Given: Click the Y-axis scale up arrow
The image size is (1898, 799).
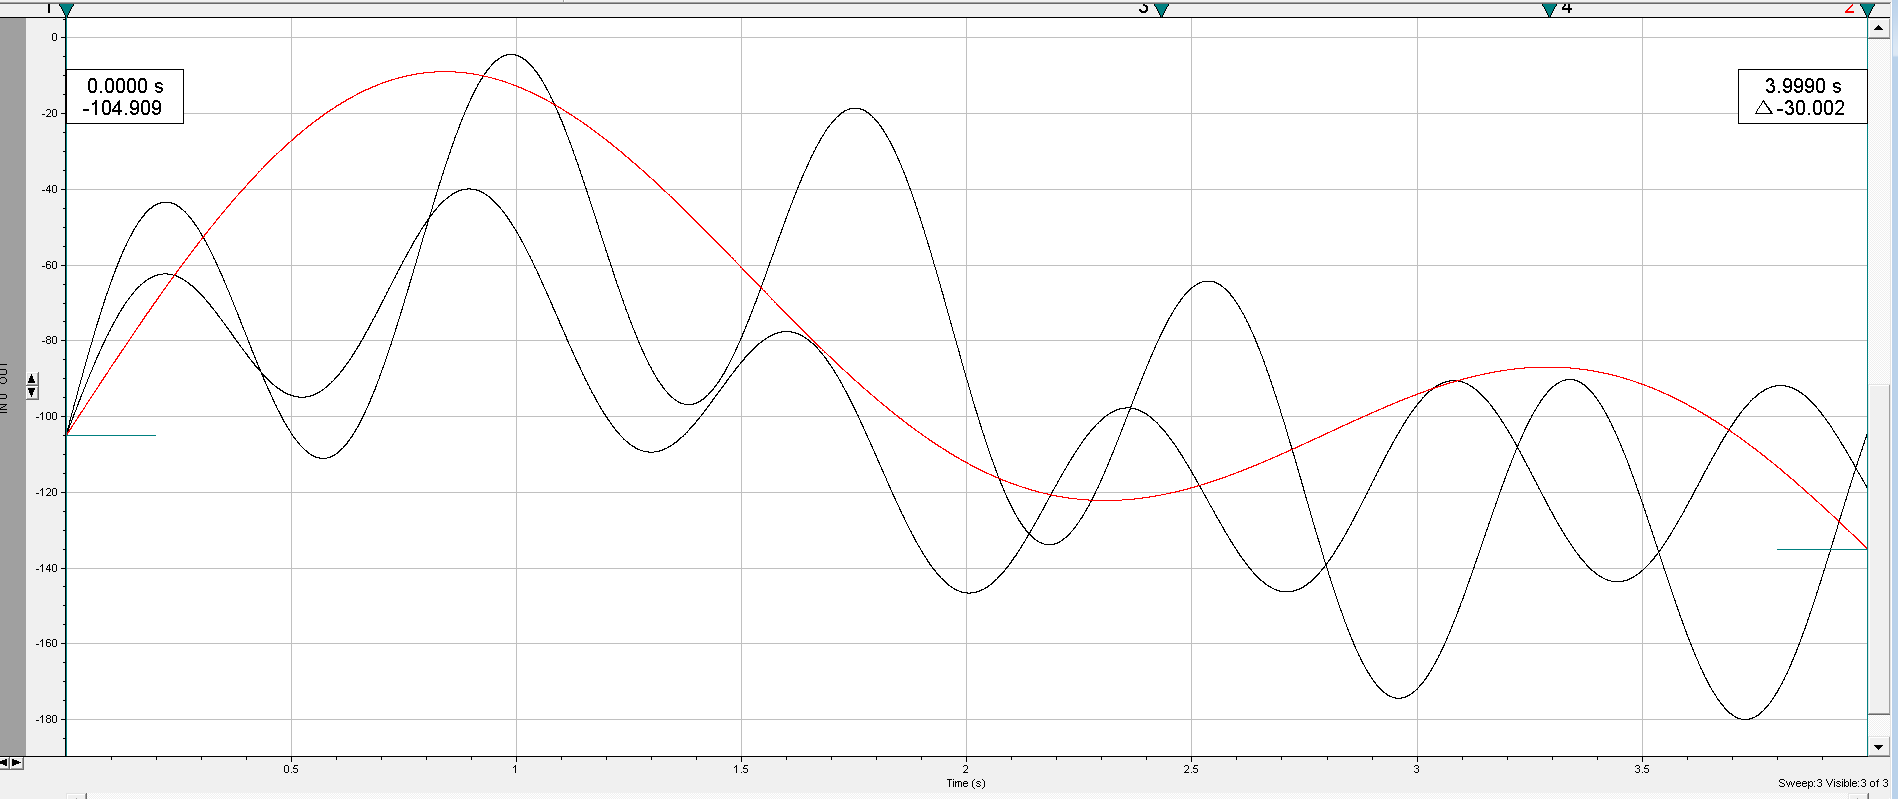Looking at the screenshot, I should (x=32, y=379).
